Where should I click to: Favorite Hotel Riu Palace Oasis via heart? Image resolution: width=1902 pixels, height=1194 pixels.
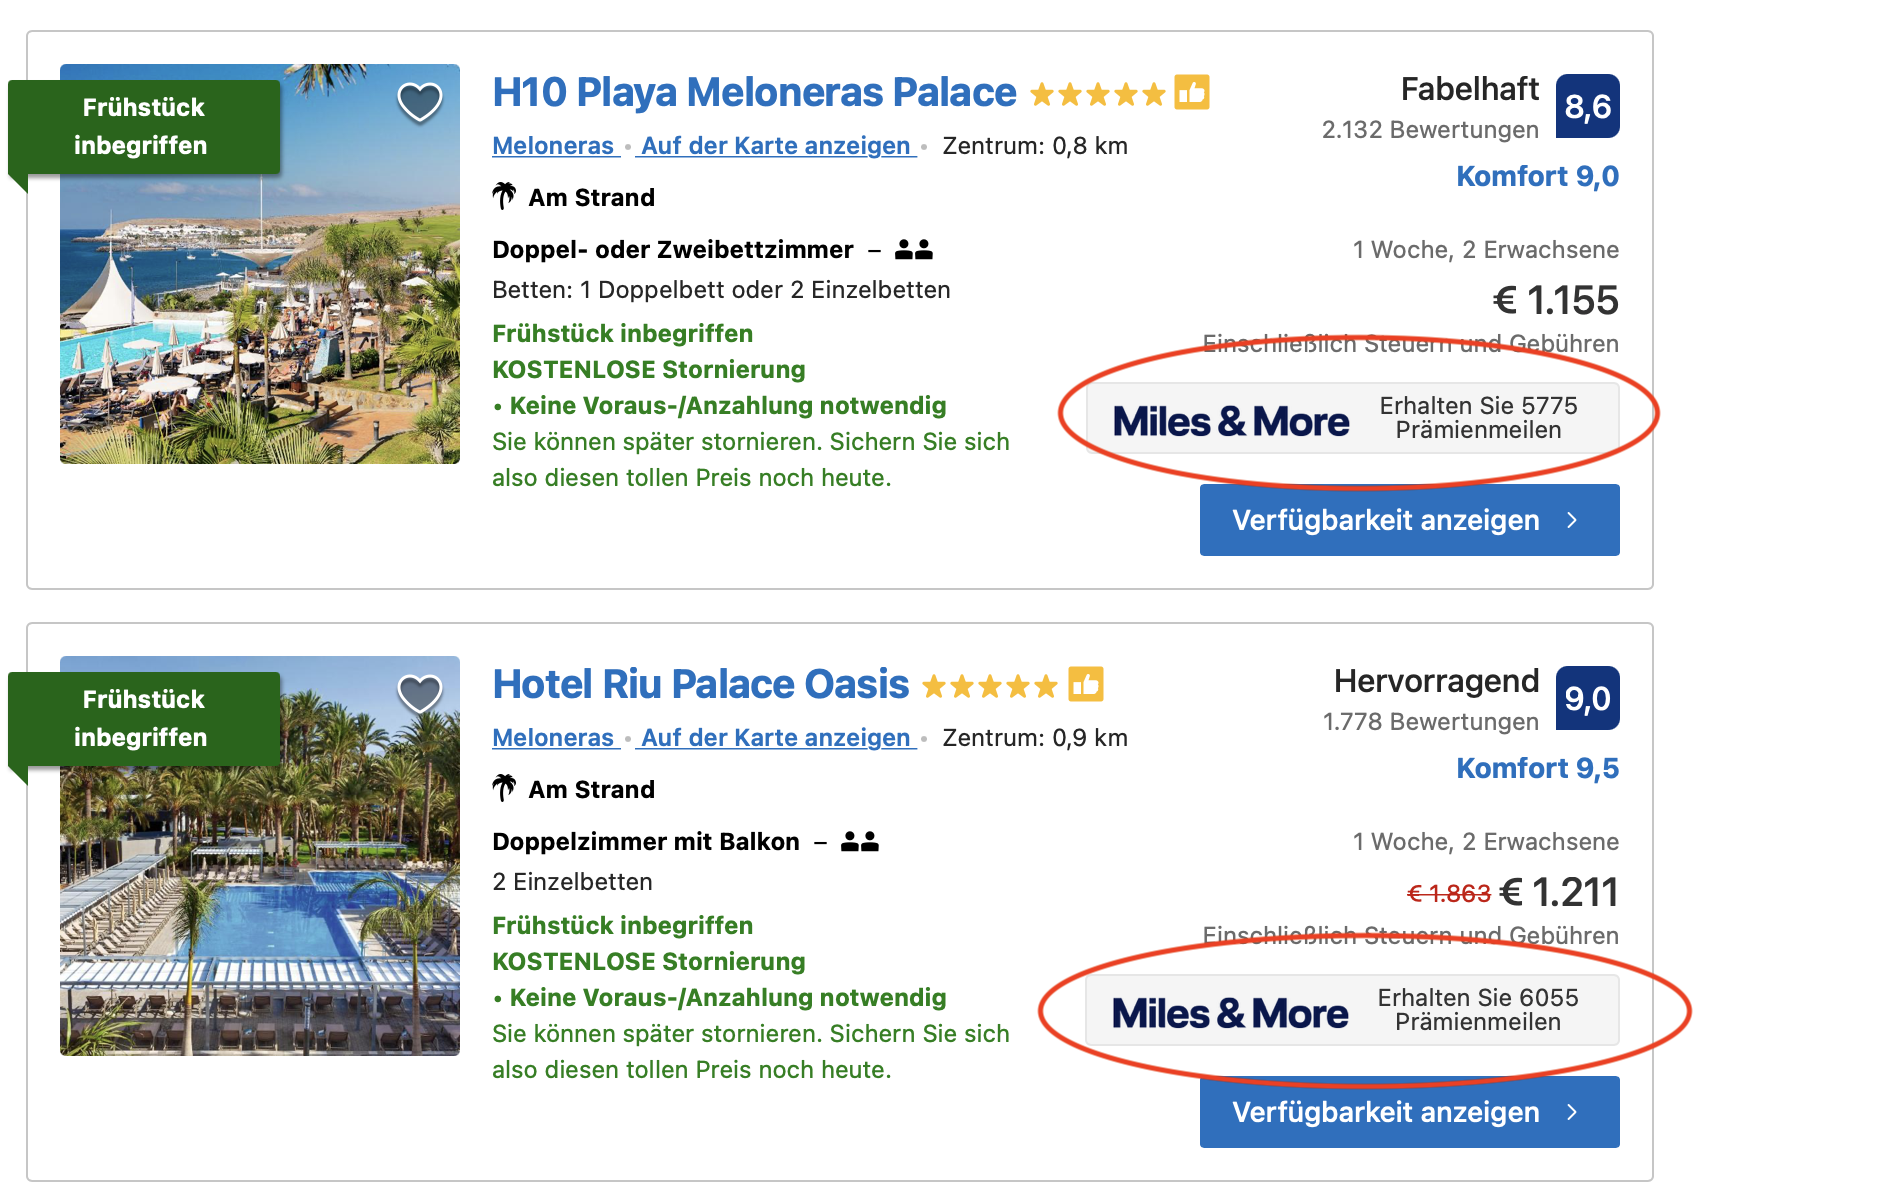click(x=420, y=693)
